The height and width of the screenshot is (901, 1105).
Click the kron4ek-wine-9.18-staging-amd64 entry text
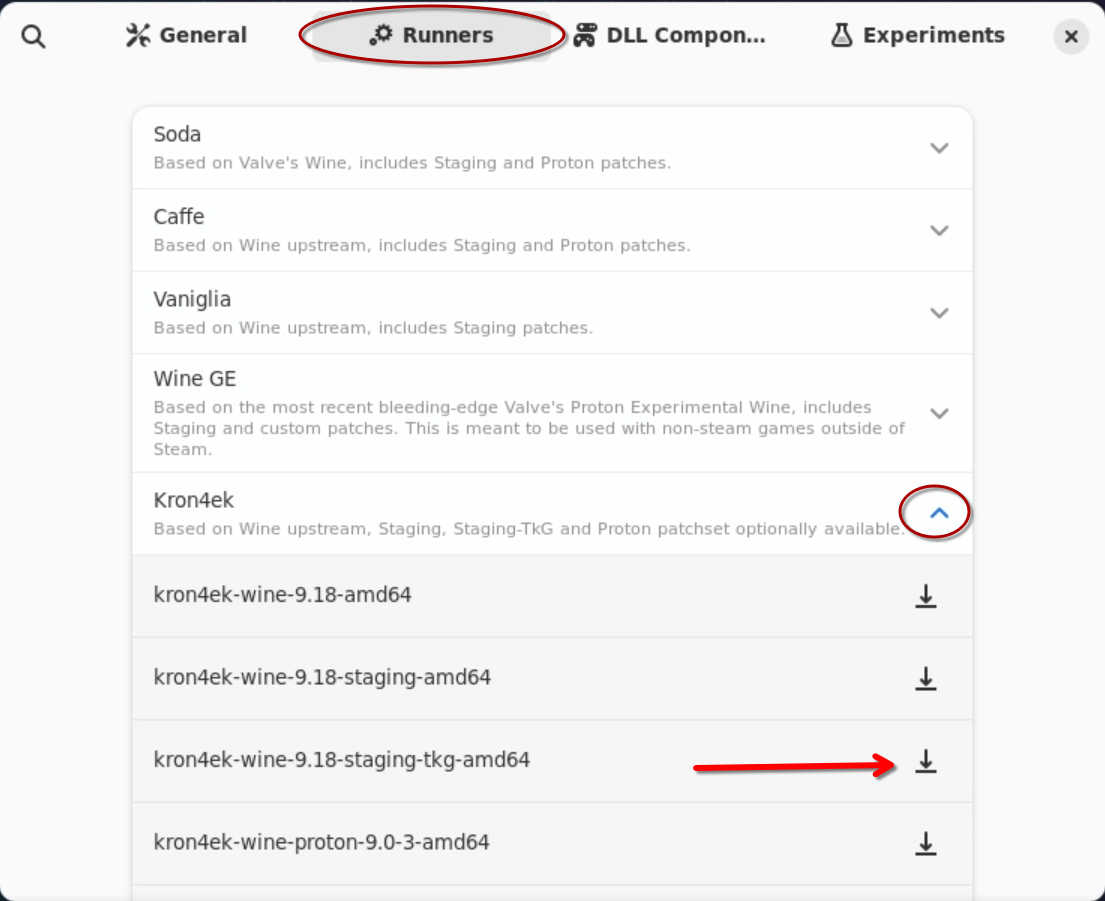click(x=322, y=677)
